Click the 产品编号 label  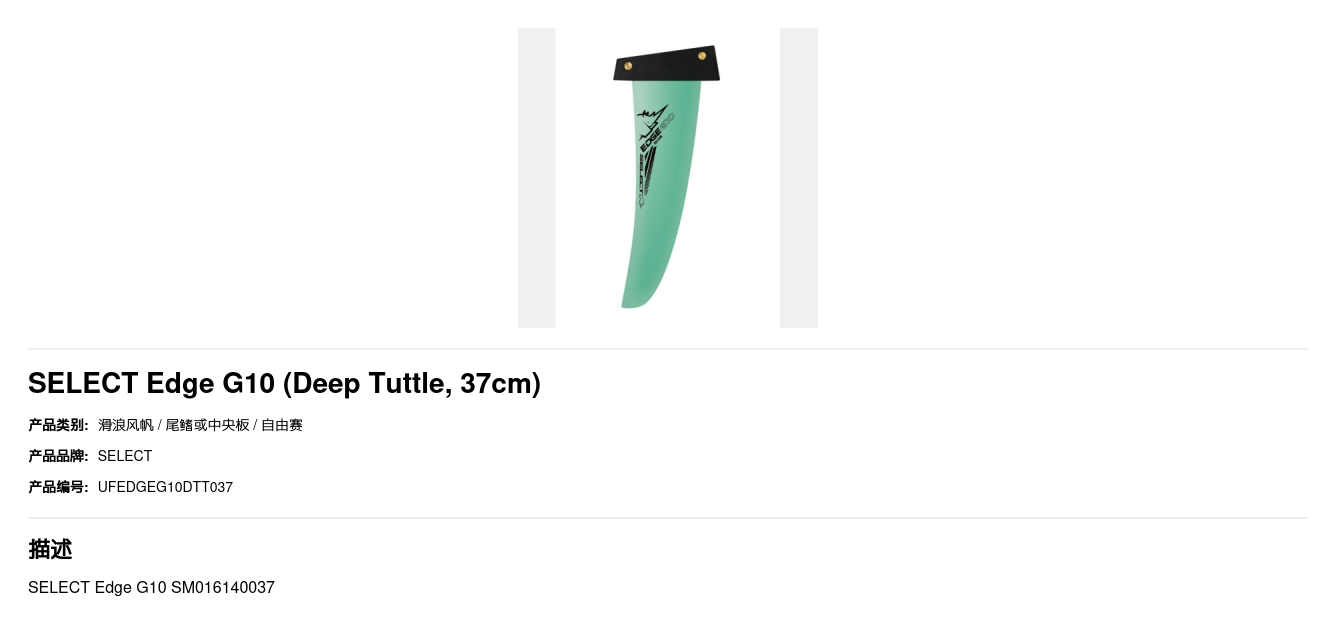coord(58,487)
